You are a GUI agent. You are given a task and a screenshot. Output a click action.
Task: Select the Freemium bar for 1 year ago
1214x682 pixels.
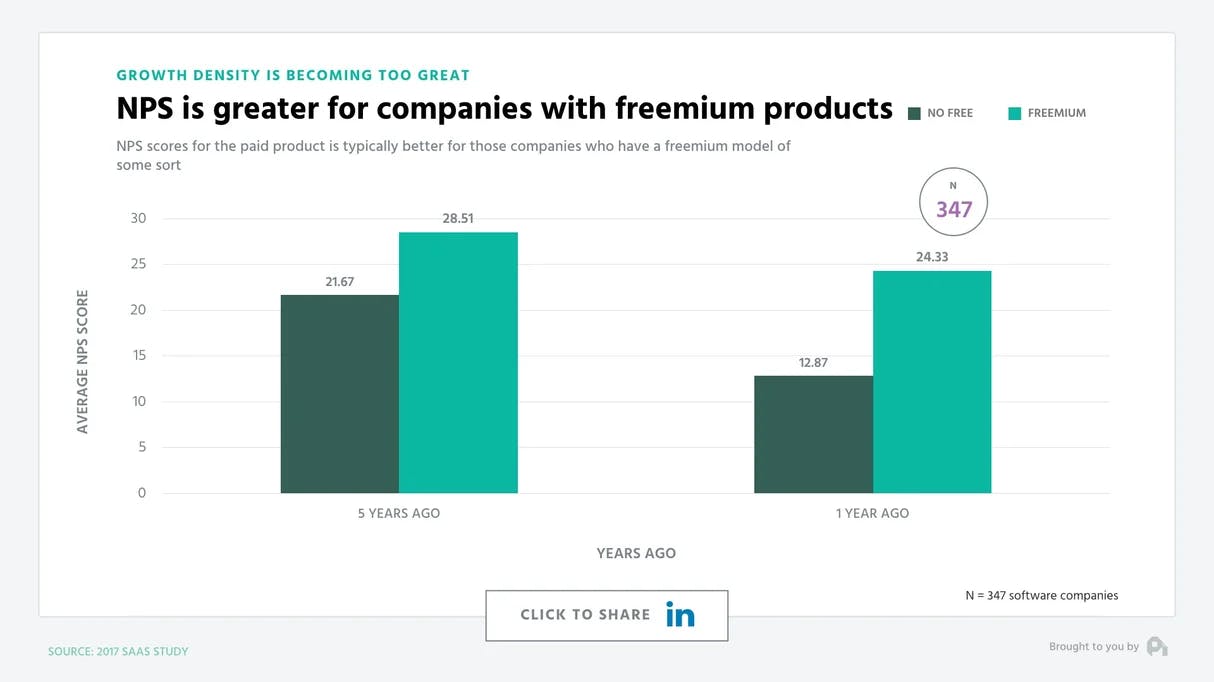(932, 381)
